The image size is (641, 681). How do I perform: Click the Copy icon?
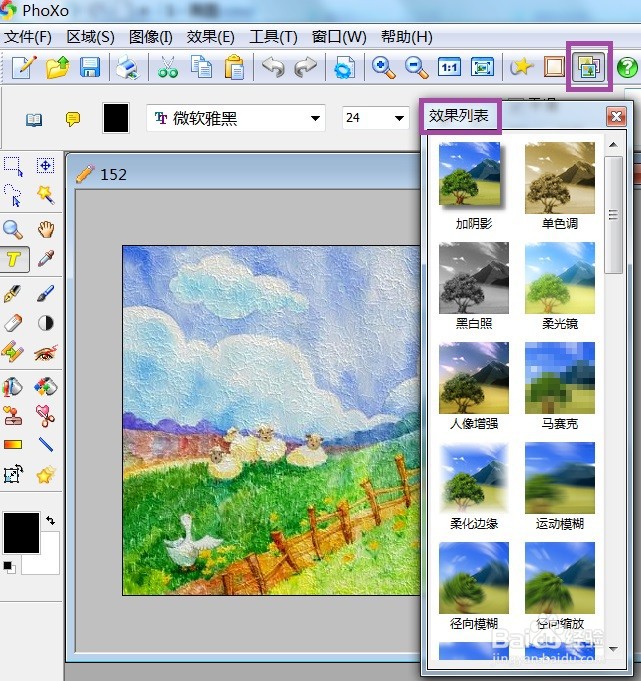click(201, 66)
